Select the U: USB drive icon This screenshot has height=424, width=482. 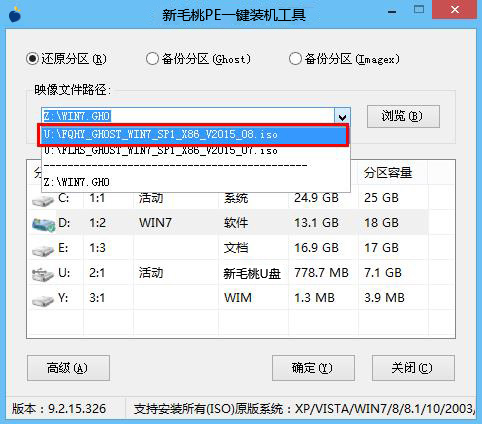coord(43,274)
